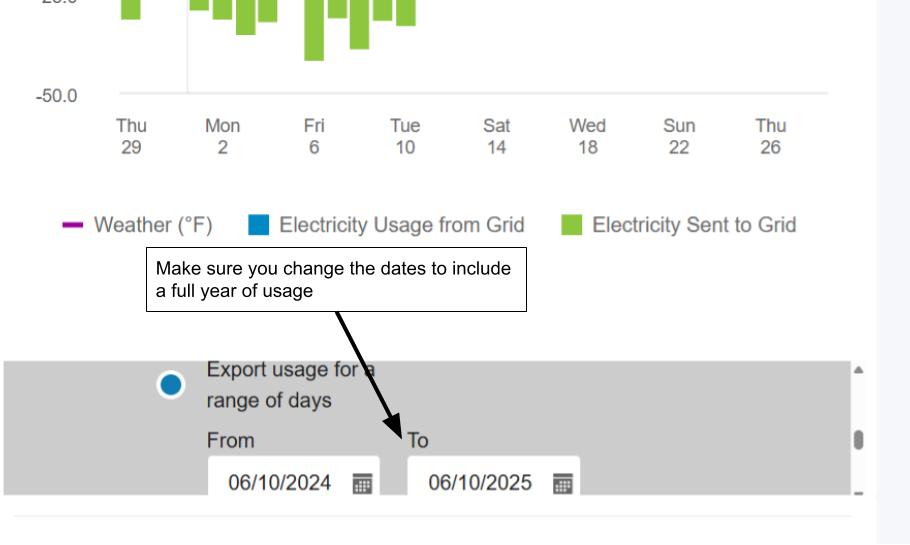The width and height of the screenshot is (910, 545).
Task: Click the scroll up arrow in export panel
Action: [858, 370]
